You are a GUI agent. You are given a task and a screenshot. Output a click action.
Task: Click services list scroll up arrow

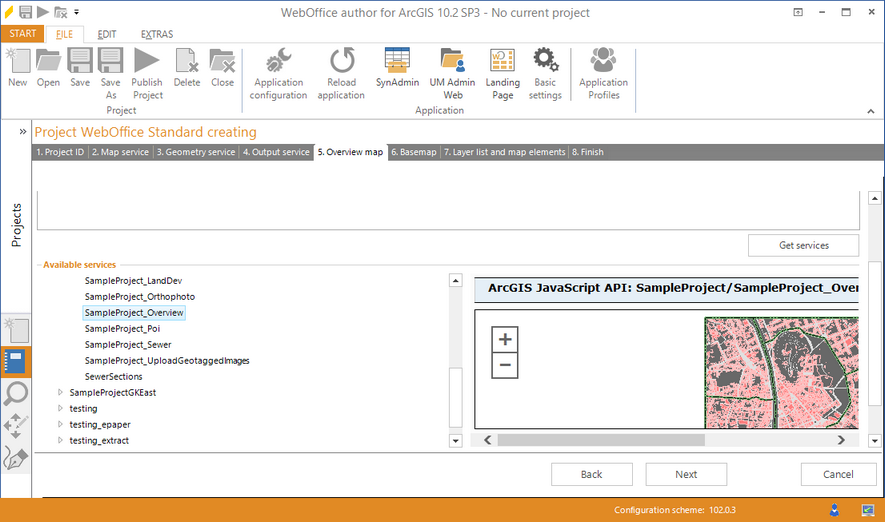tap(455, 280)
